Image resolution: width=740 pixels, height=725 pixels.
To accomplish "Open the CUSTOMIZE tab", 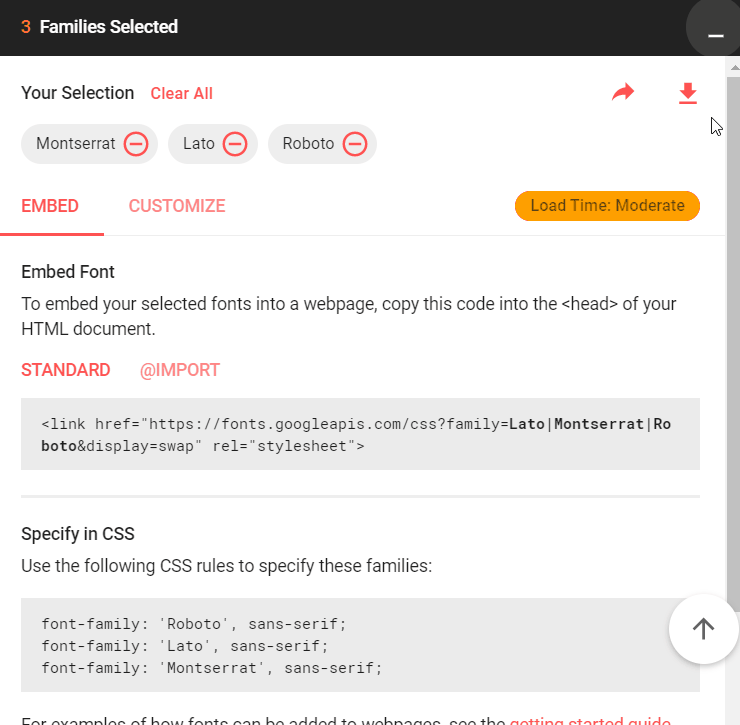I will click(177, 206).
